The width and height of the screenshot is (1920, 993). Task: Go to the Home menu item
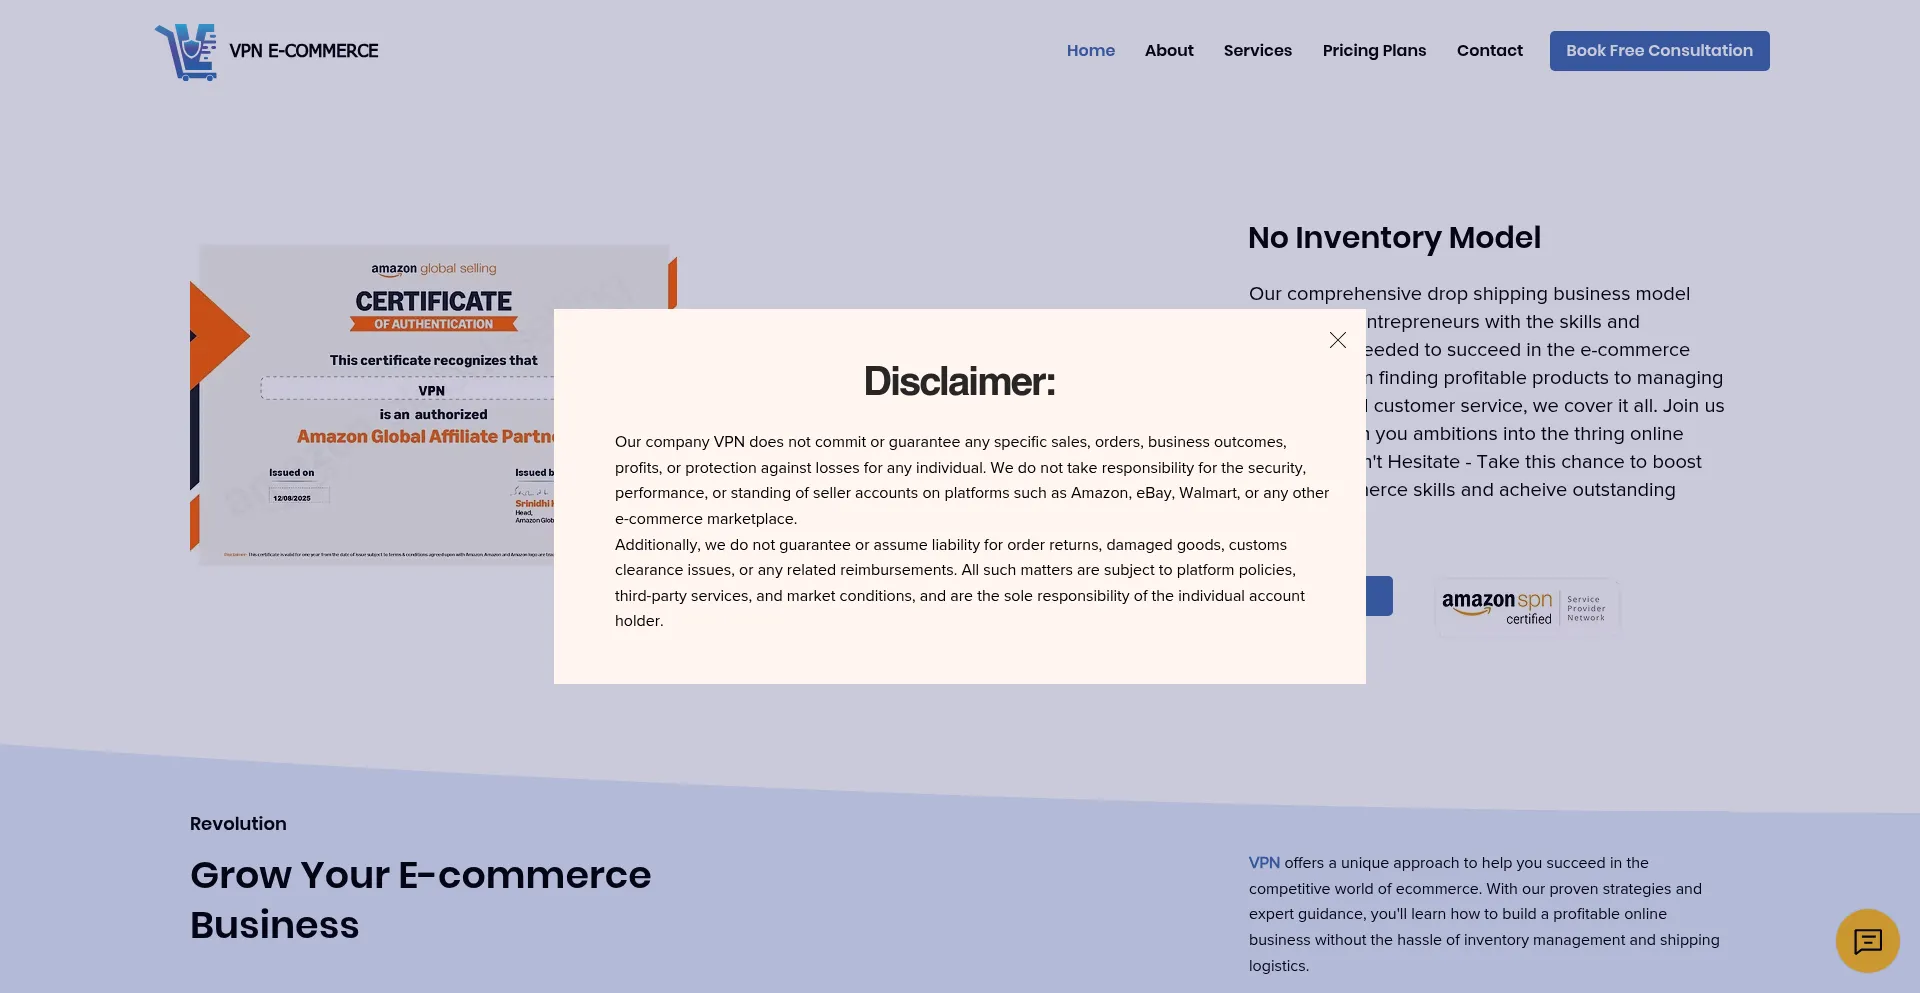(x=1090, y=51)
